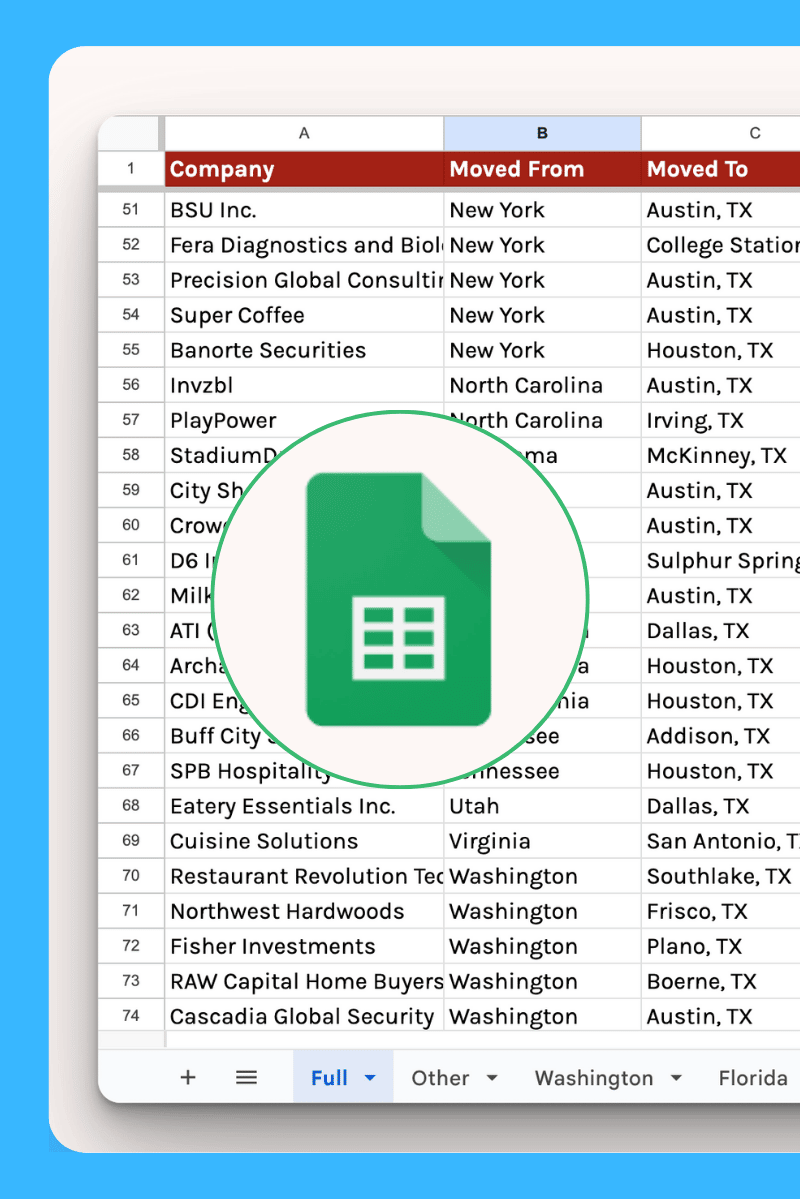Select row 1 header

(131, 169)
